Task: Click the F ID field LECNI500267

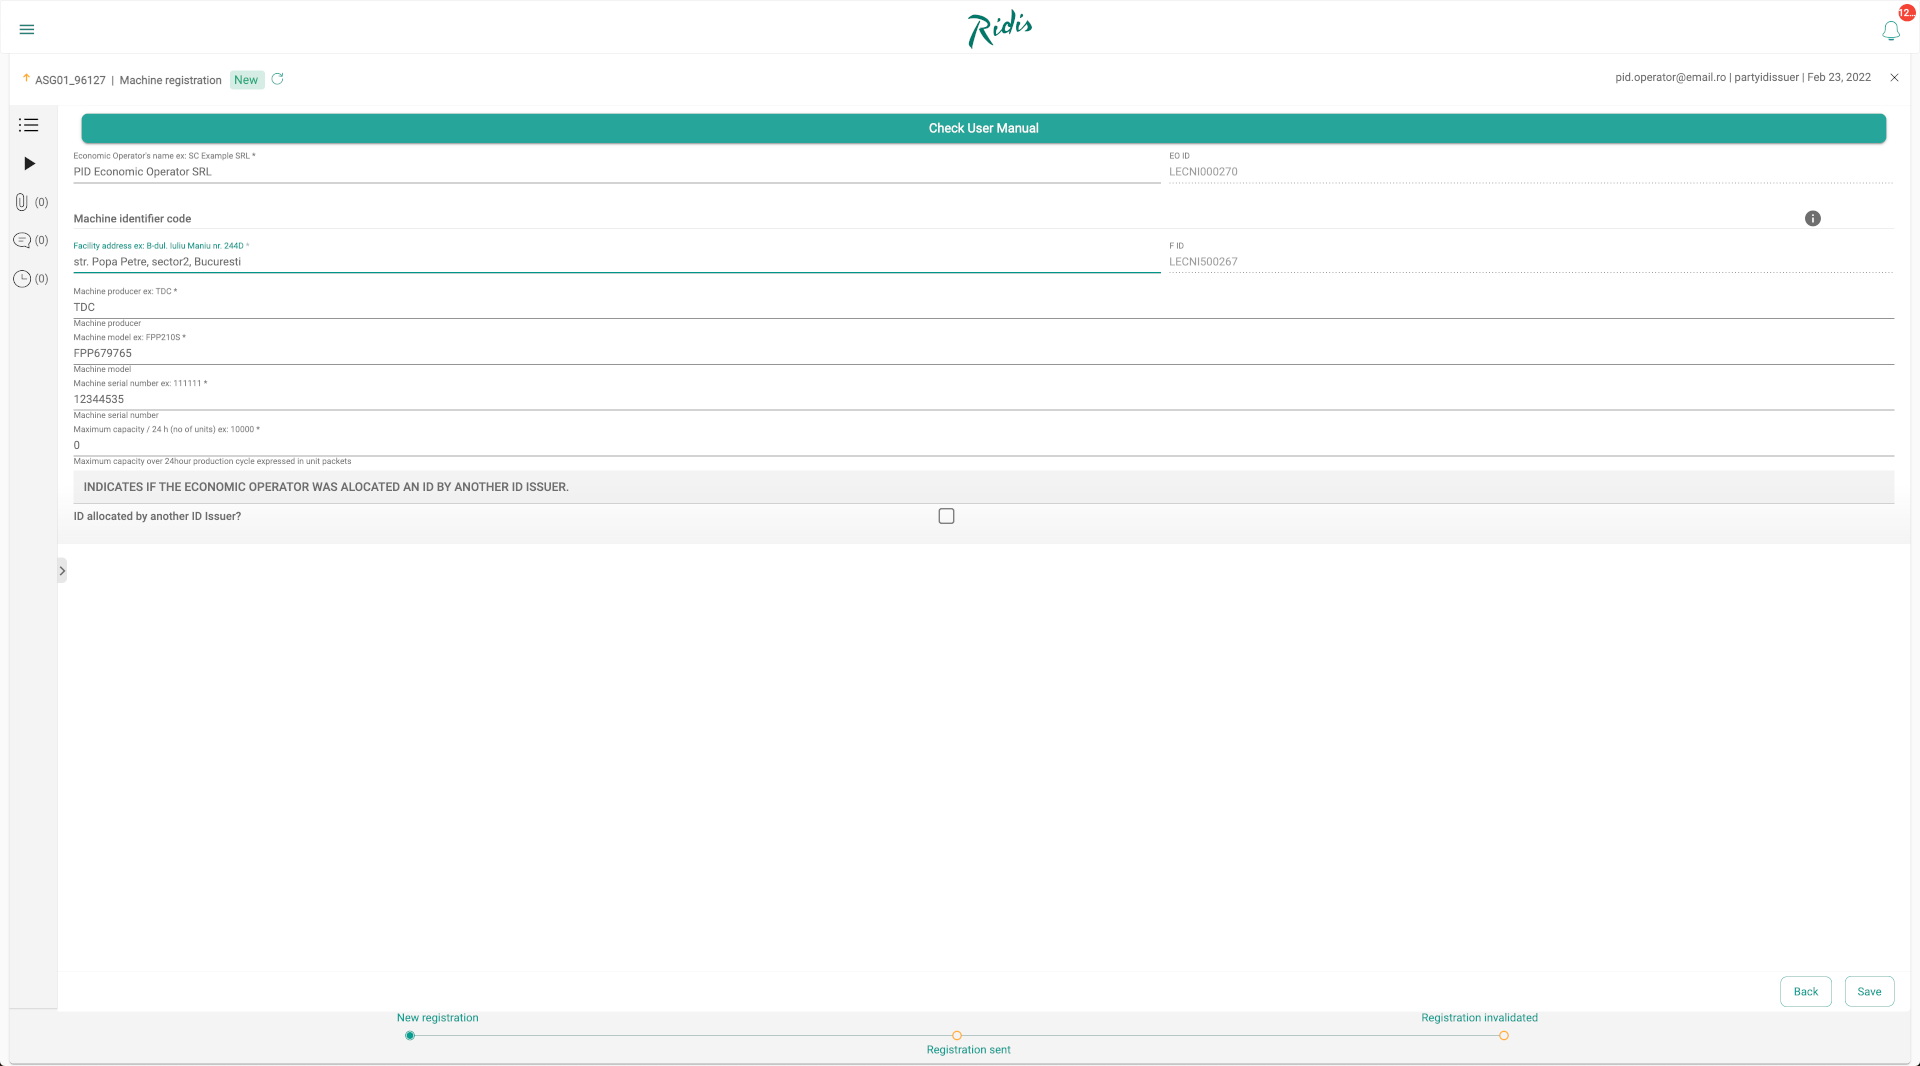Action: pos(1531,262)
